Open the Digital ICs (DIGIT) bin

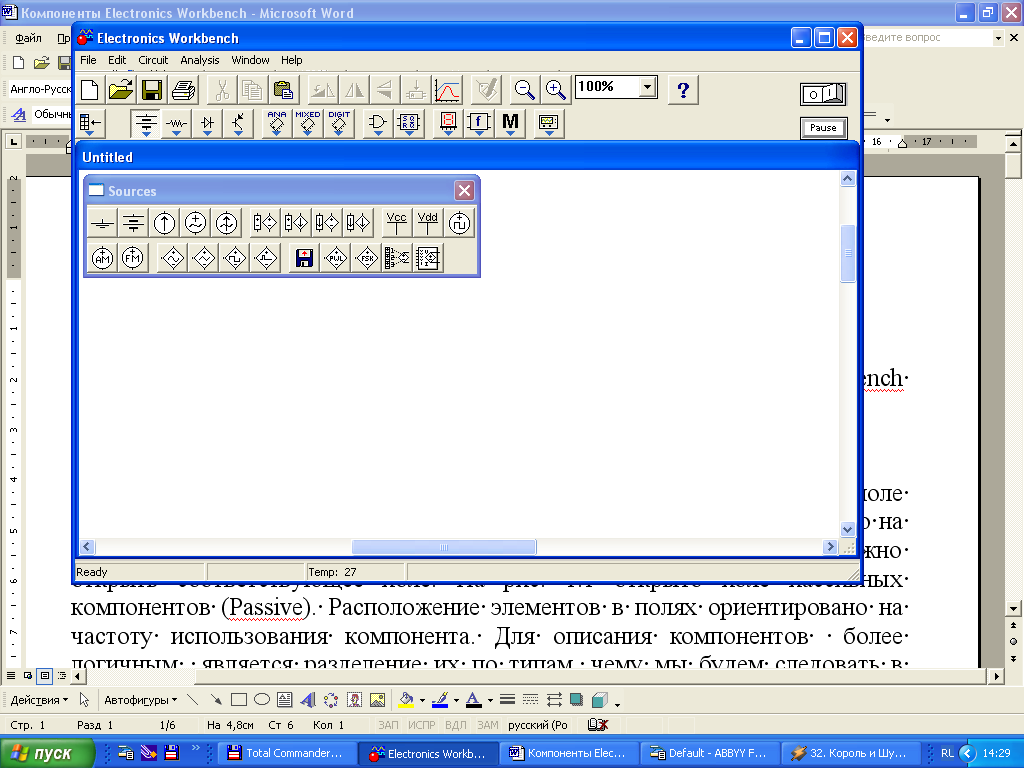[339, 123]
